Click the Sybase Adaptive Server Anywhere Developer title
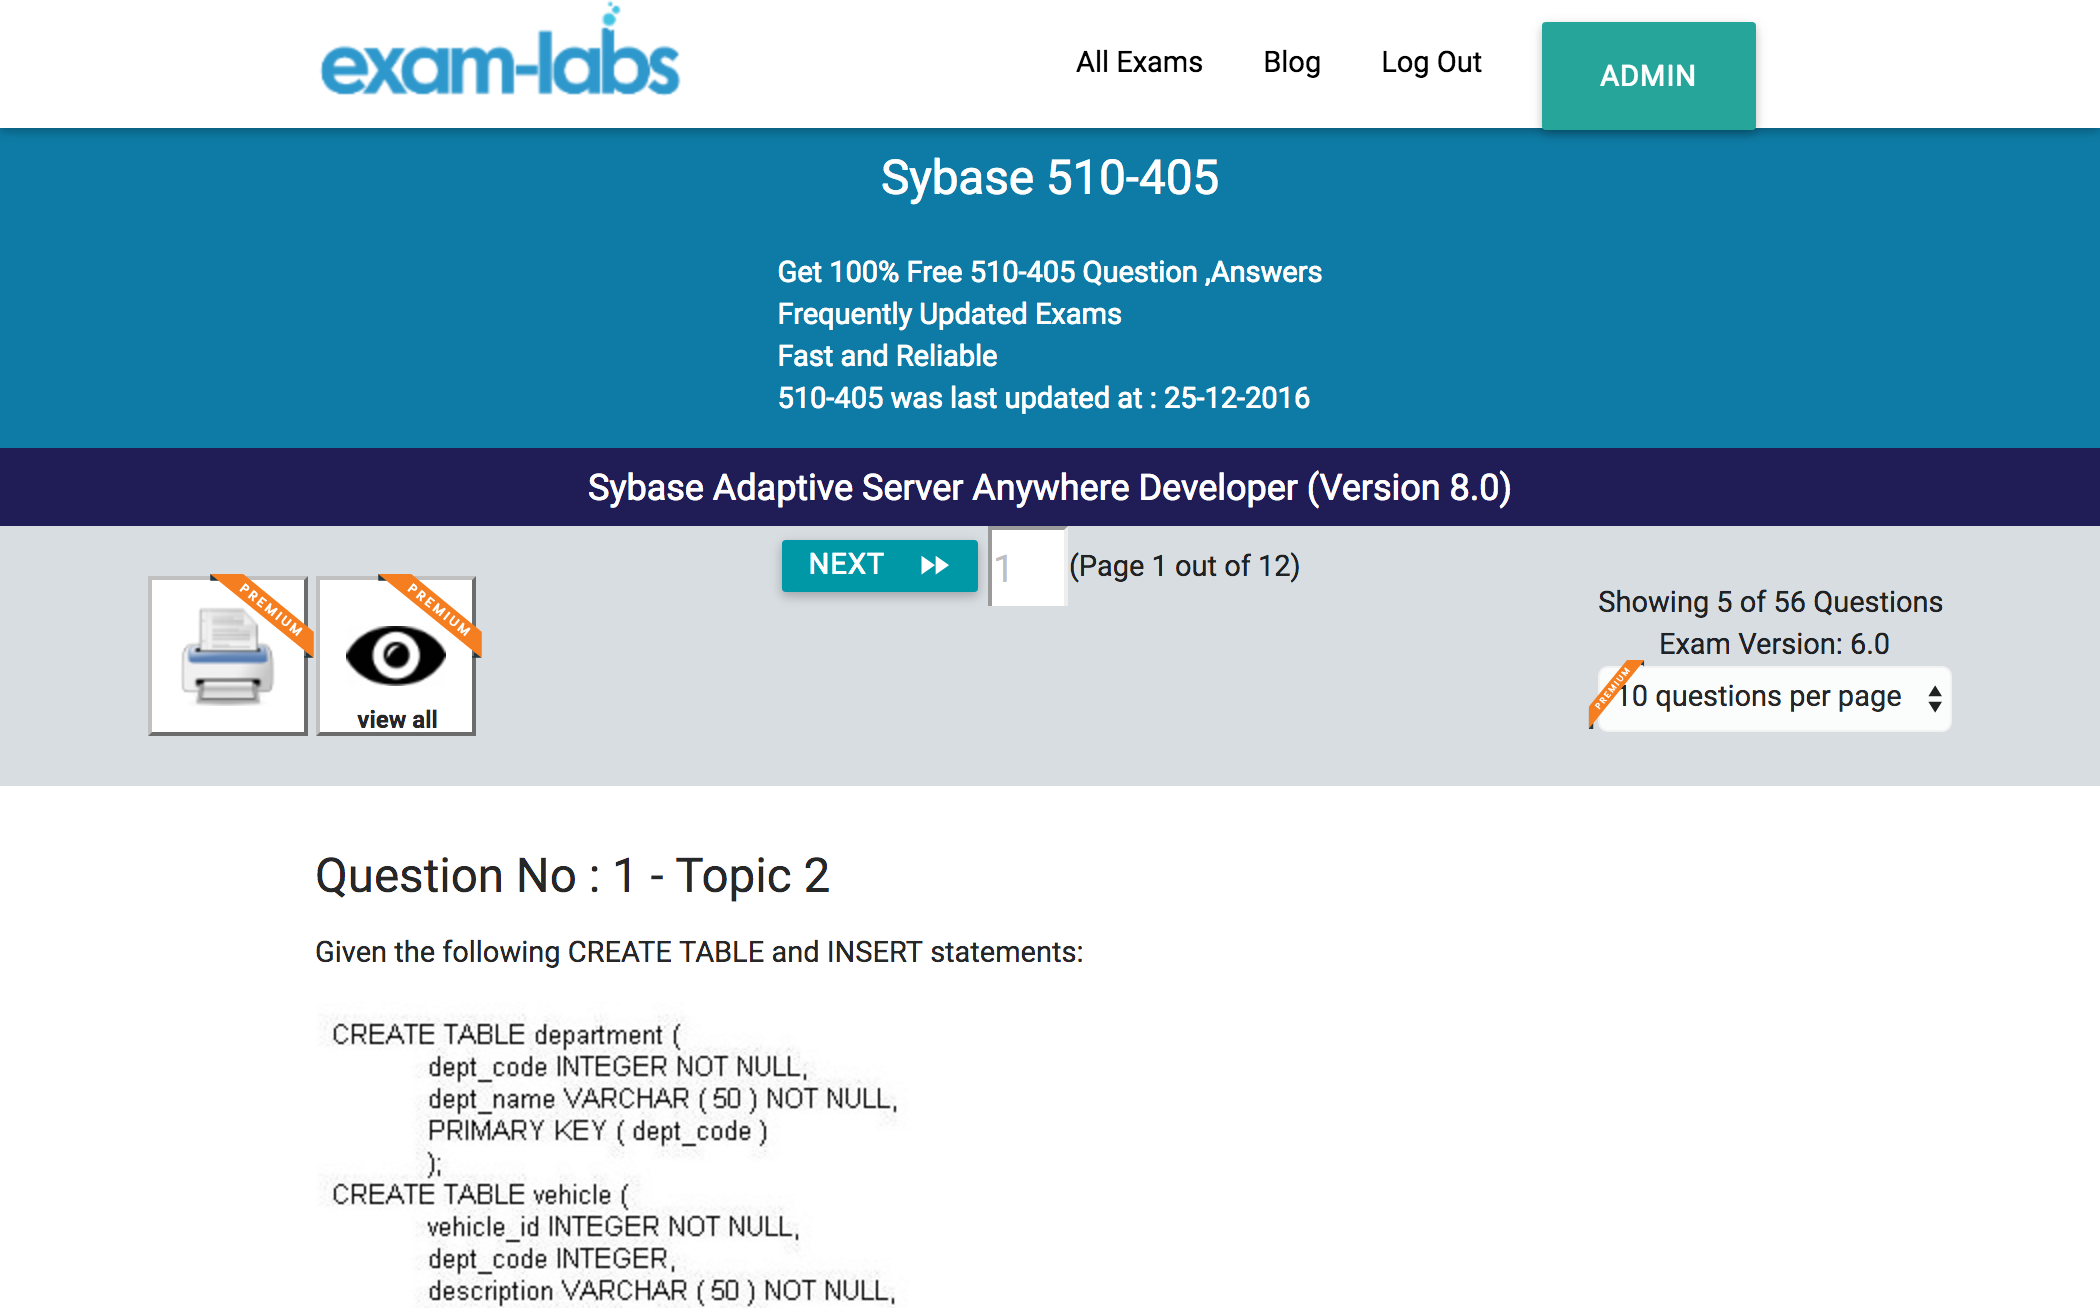The image size is (2100, 1308). pos(1050,487)
